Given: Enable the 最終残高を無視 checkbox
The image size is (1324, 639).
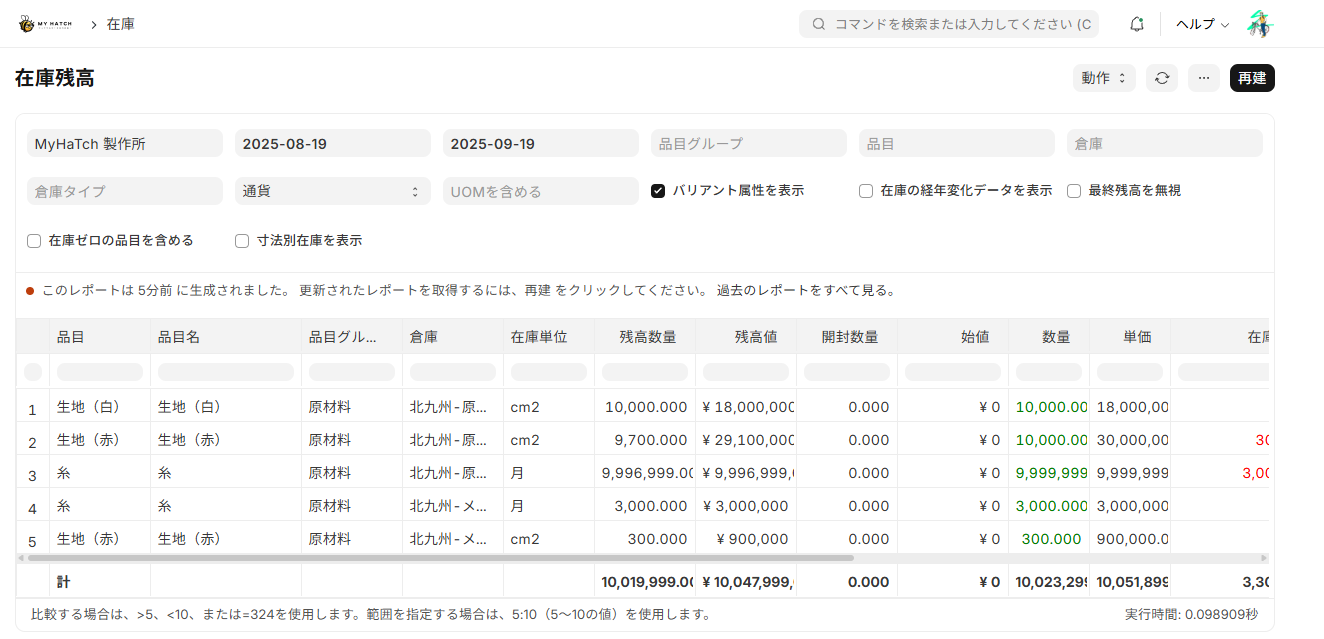Looking at the screenshot, I should tap(1073, 190).
